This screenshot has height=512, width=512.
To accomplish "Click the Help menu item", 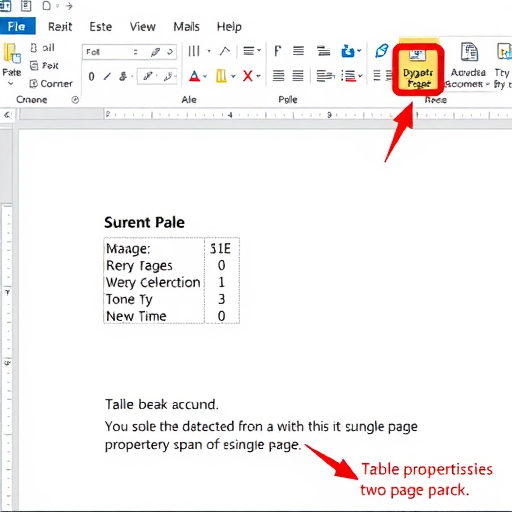I will (x=229, y=27).
